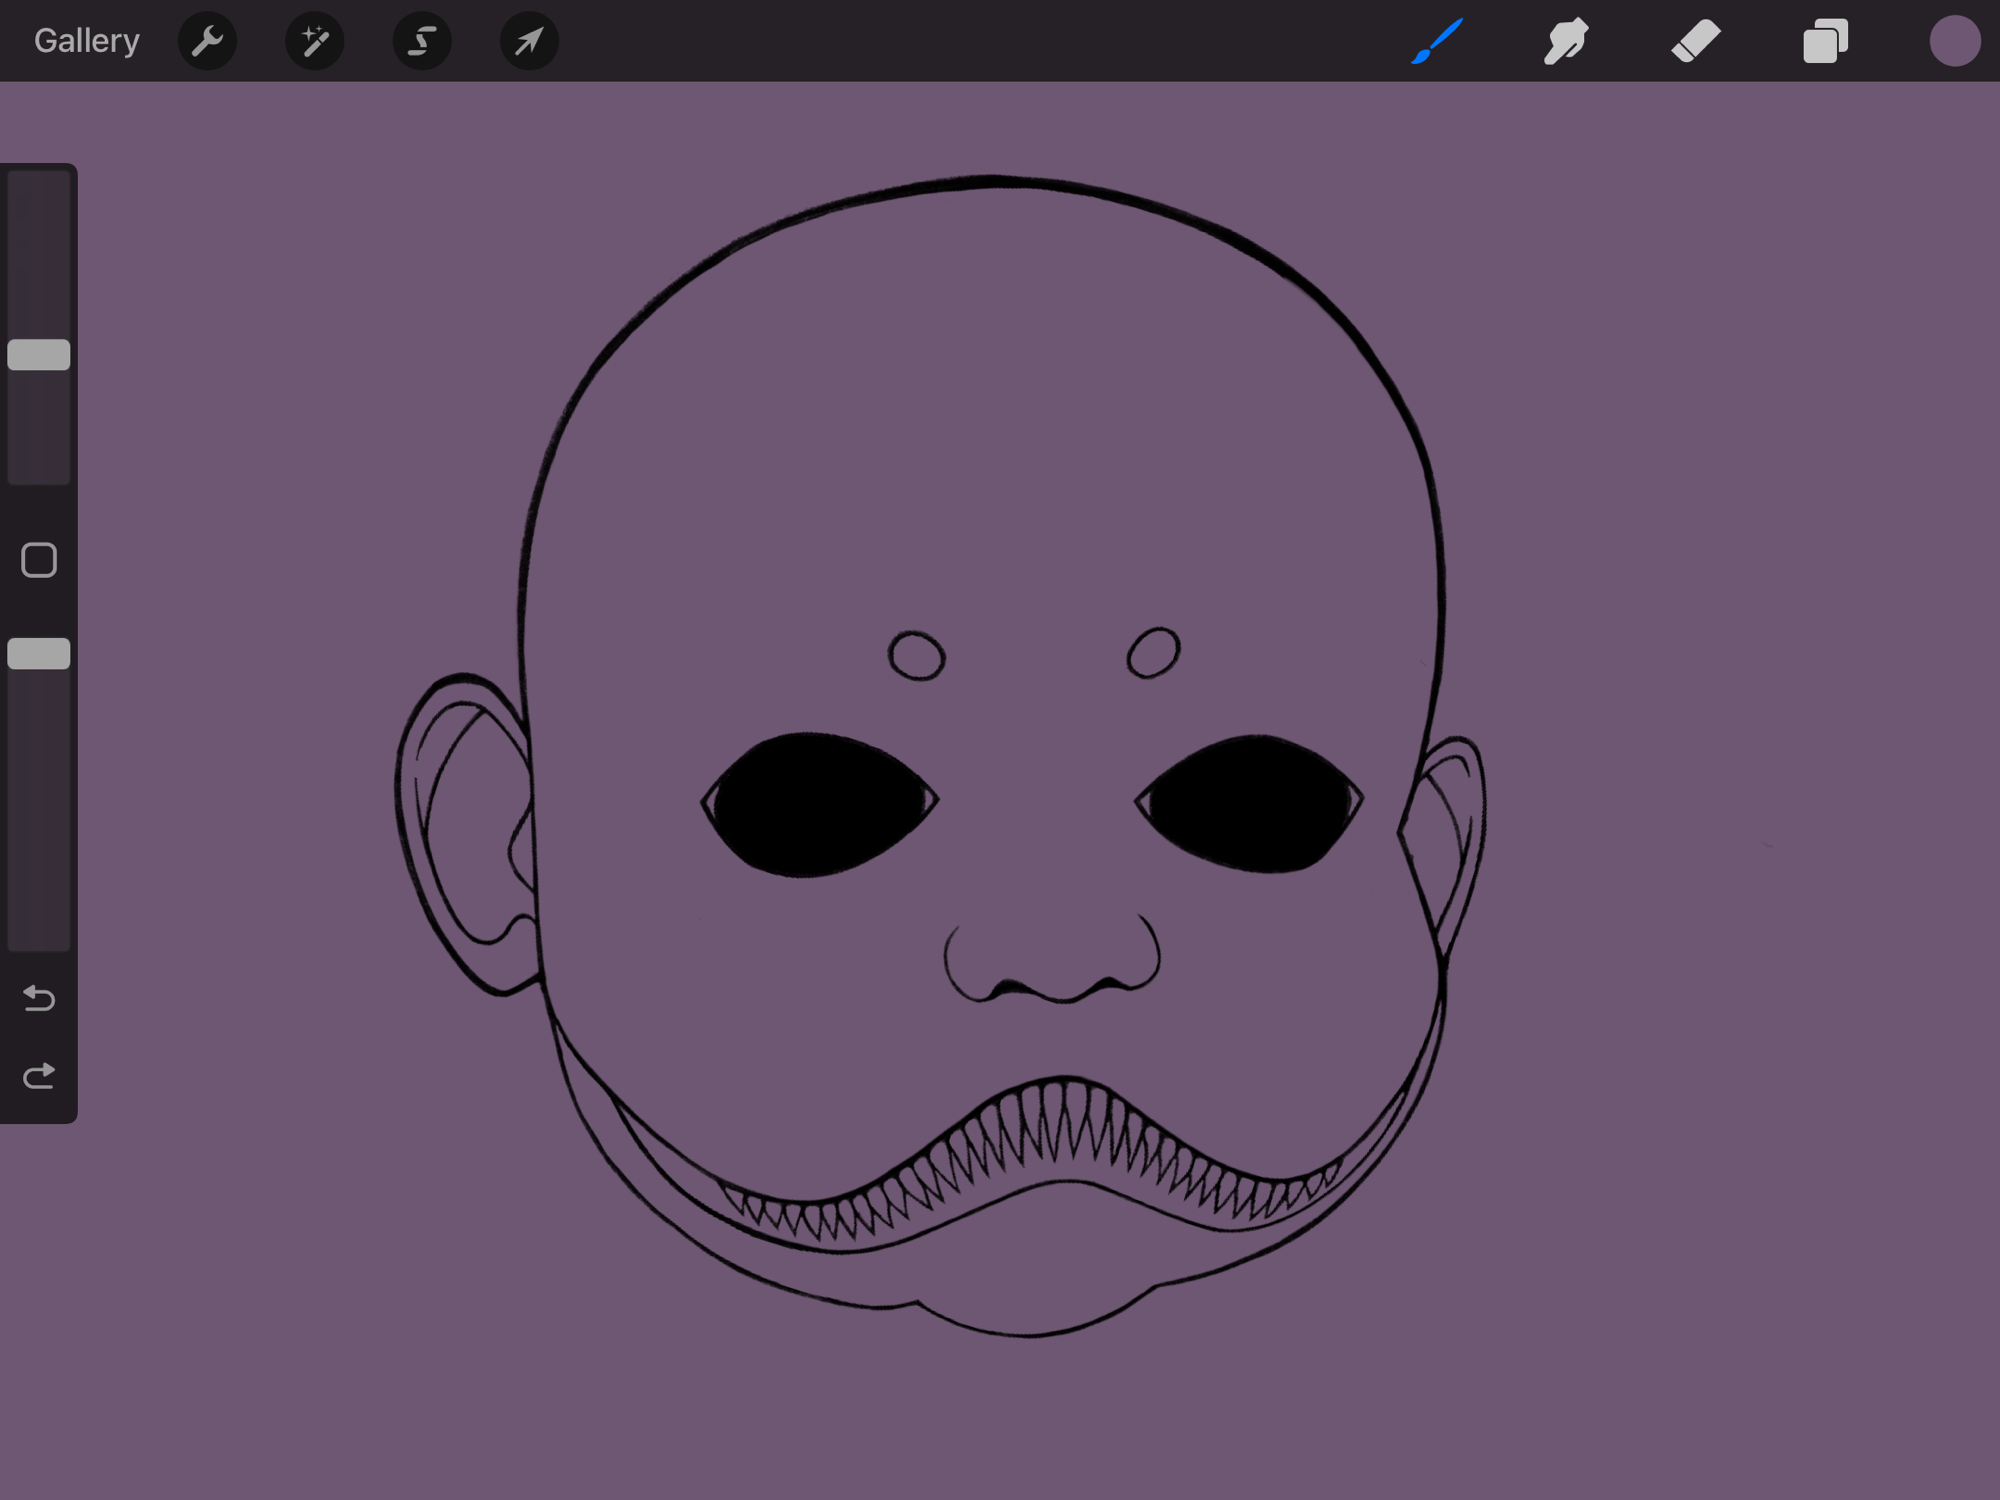Open the Layers panel
Screen dimensions: 2000x1500
[x=1825, y=41]
